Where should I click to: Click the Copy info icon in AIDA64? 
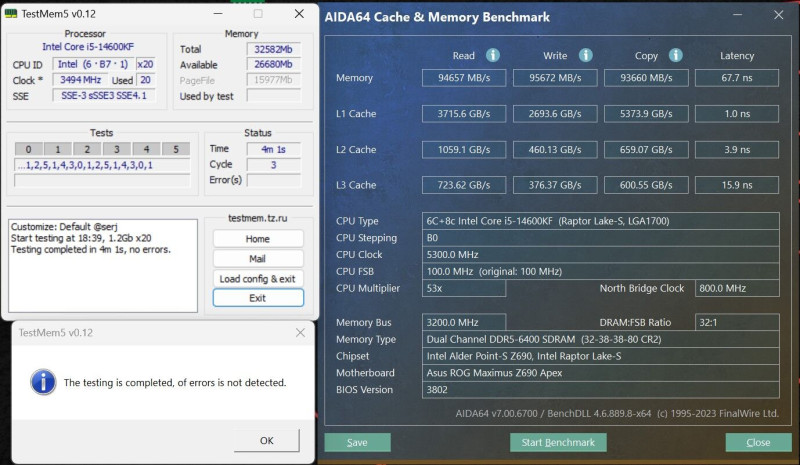click(x=676, y=55)
